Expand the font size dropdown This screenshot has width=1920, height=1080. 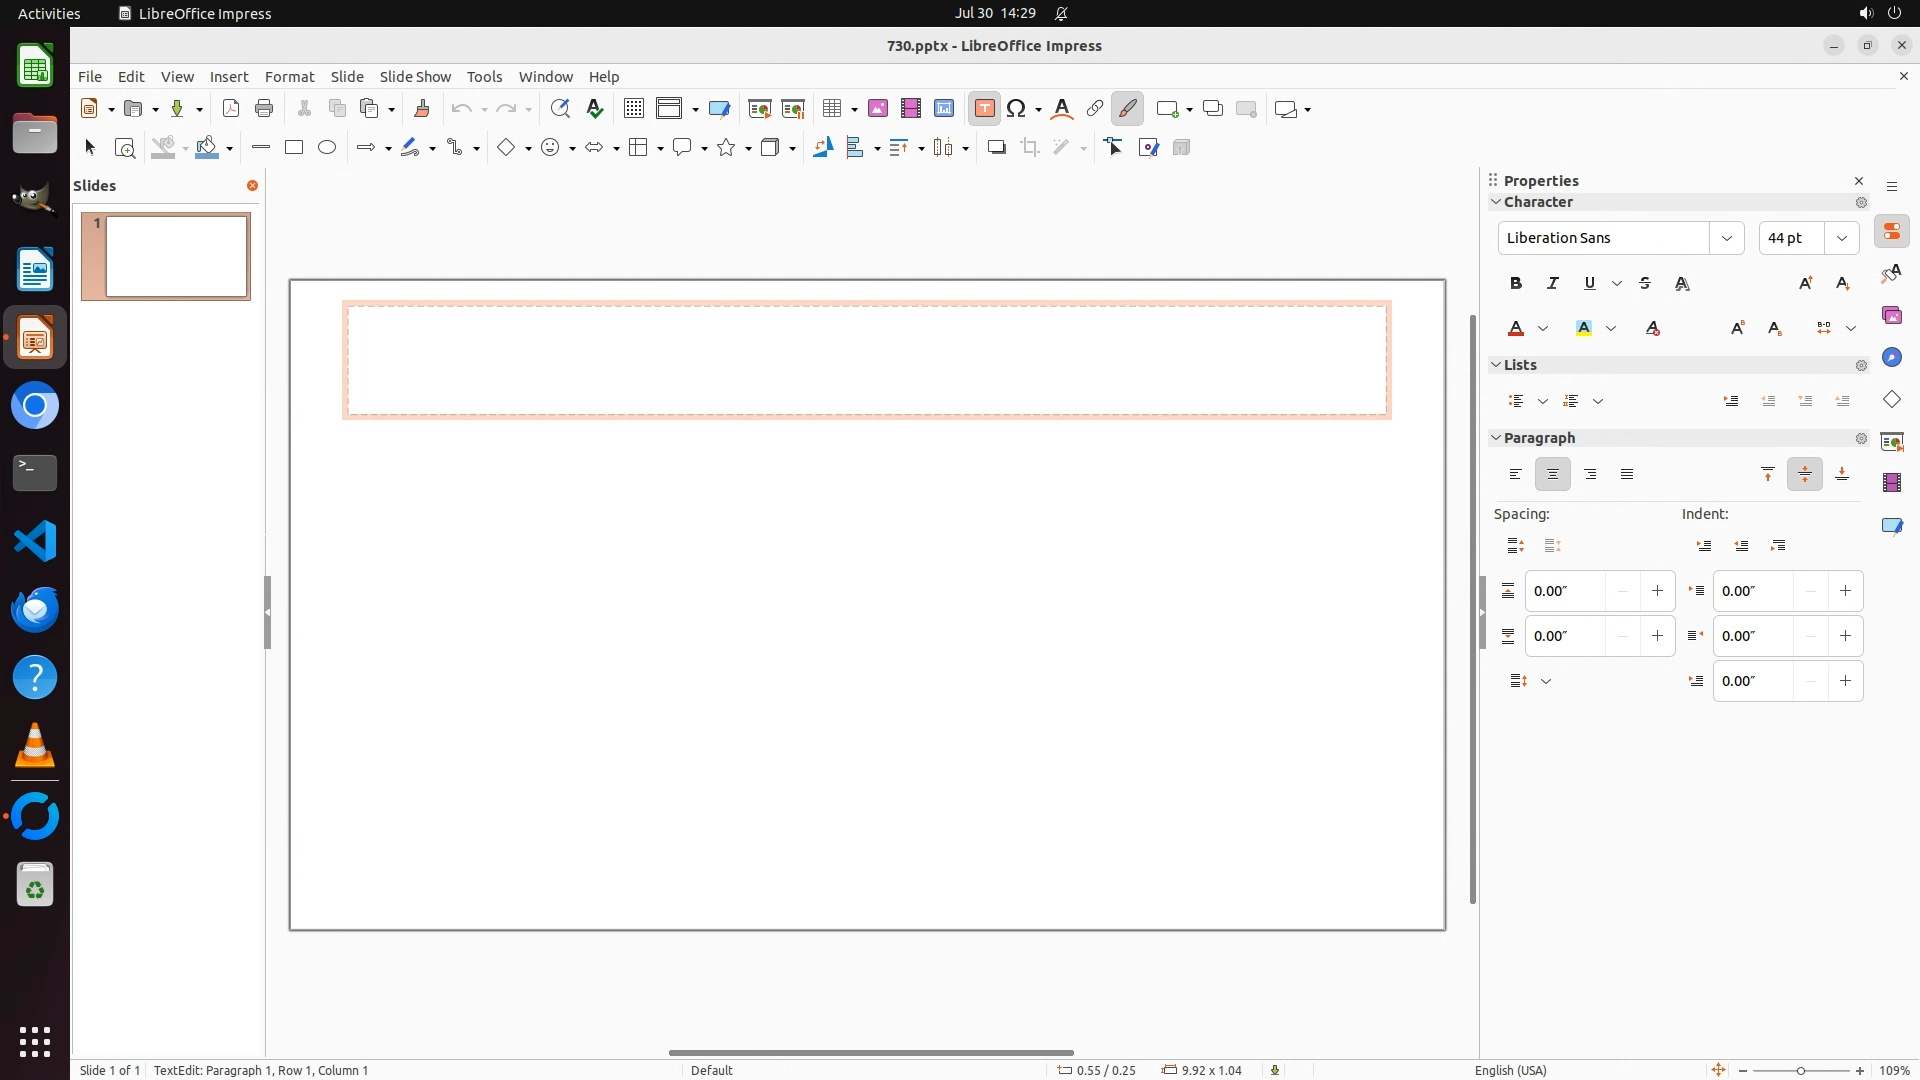[x=1841, y=238]
